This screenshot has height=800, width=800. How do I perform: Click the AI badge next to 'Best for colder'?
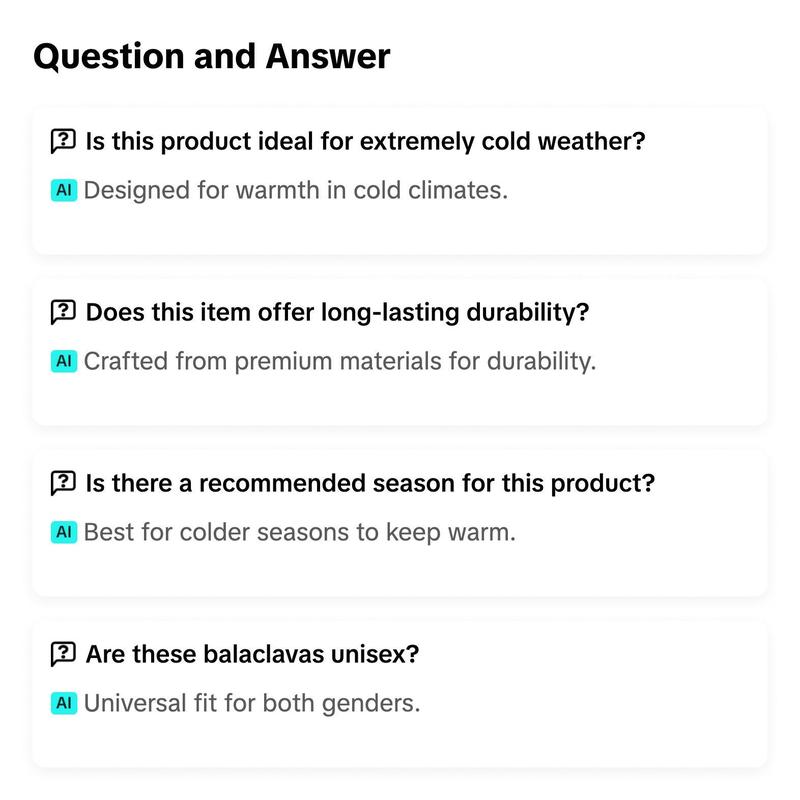coord(64,532)
